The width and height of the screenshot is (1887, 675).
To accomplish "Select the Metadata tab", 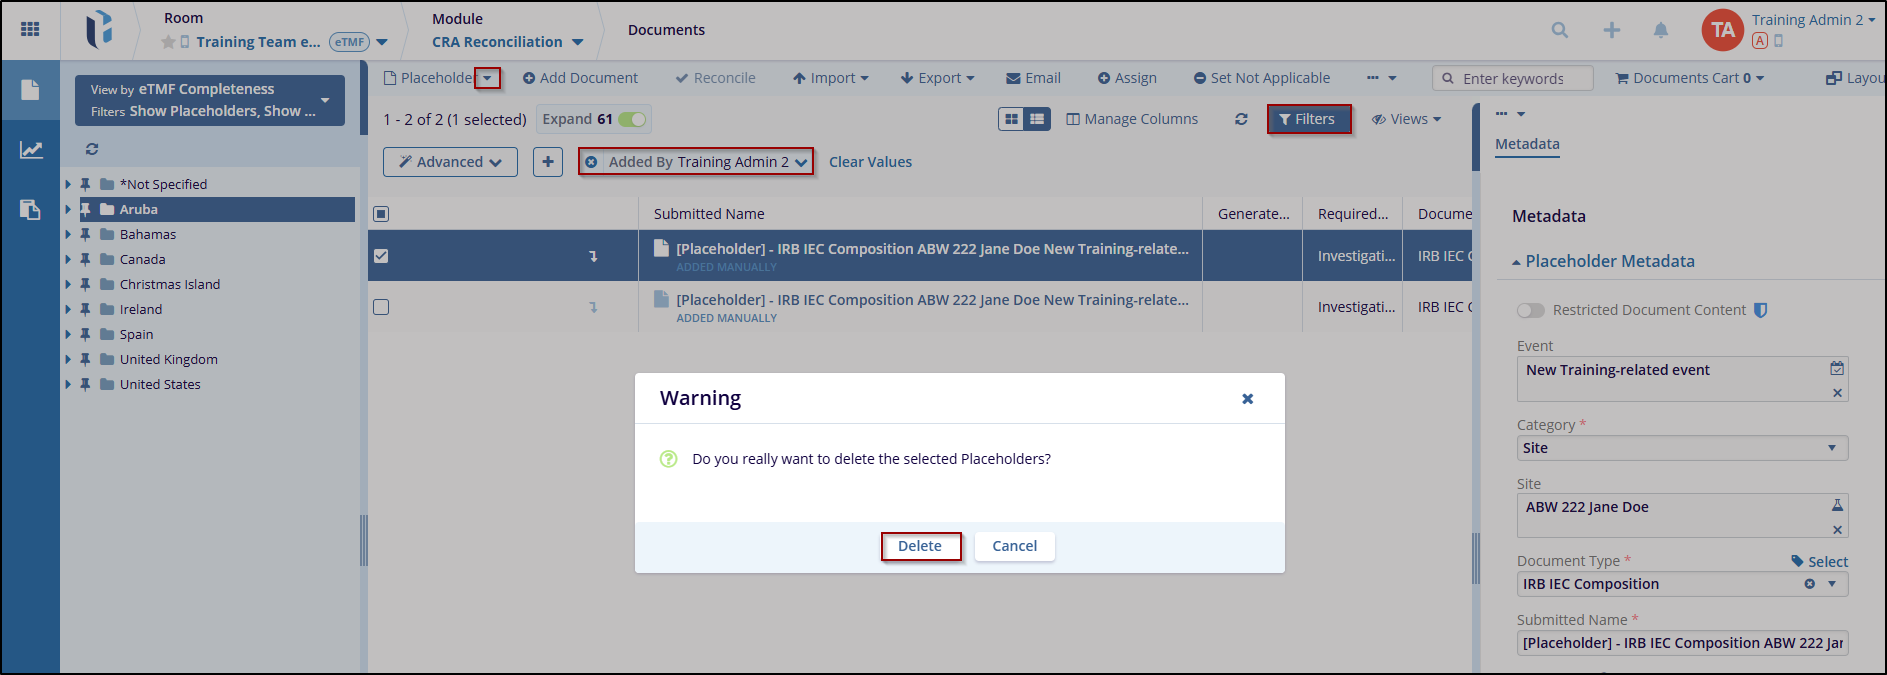I will coord(1527,144).
